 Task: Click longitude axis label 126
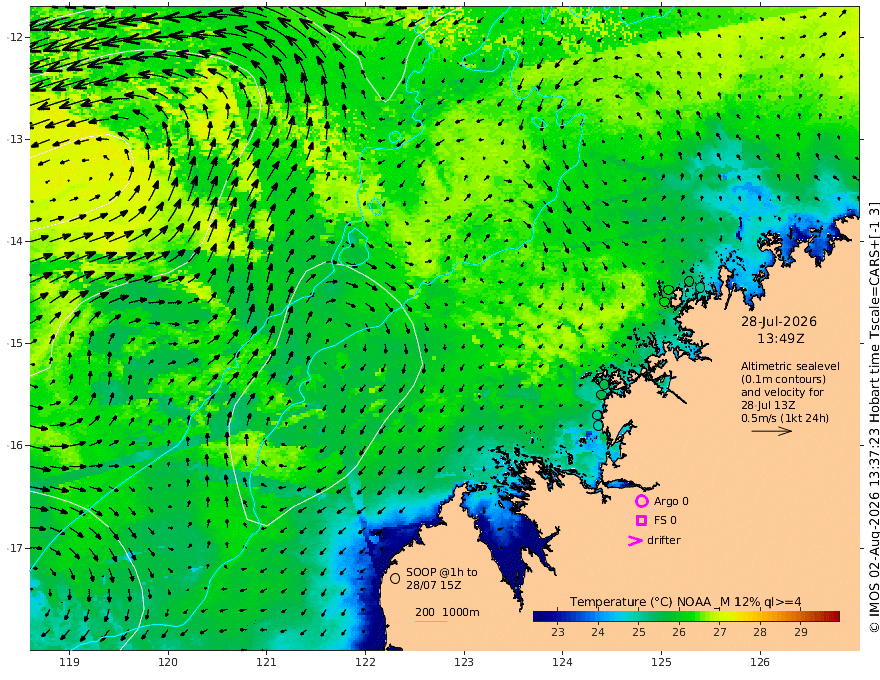click(760, 662)
